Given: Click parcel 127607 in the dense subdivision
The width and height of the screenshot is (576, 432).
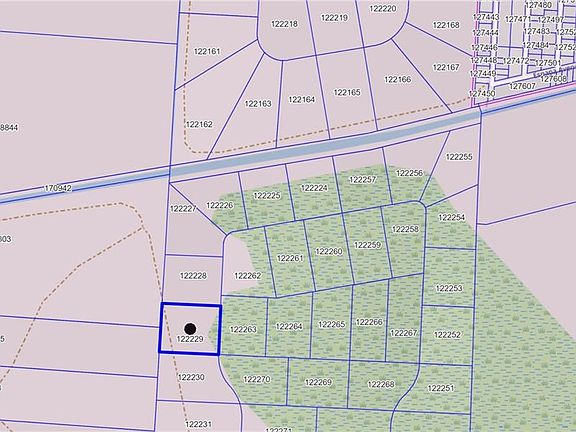Looking at the screenshot, I should pyautogui.click(x=522, y=87).
